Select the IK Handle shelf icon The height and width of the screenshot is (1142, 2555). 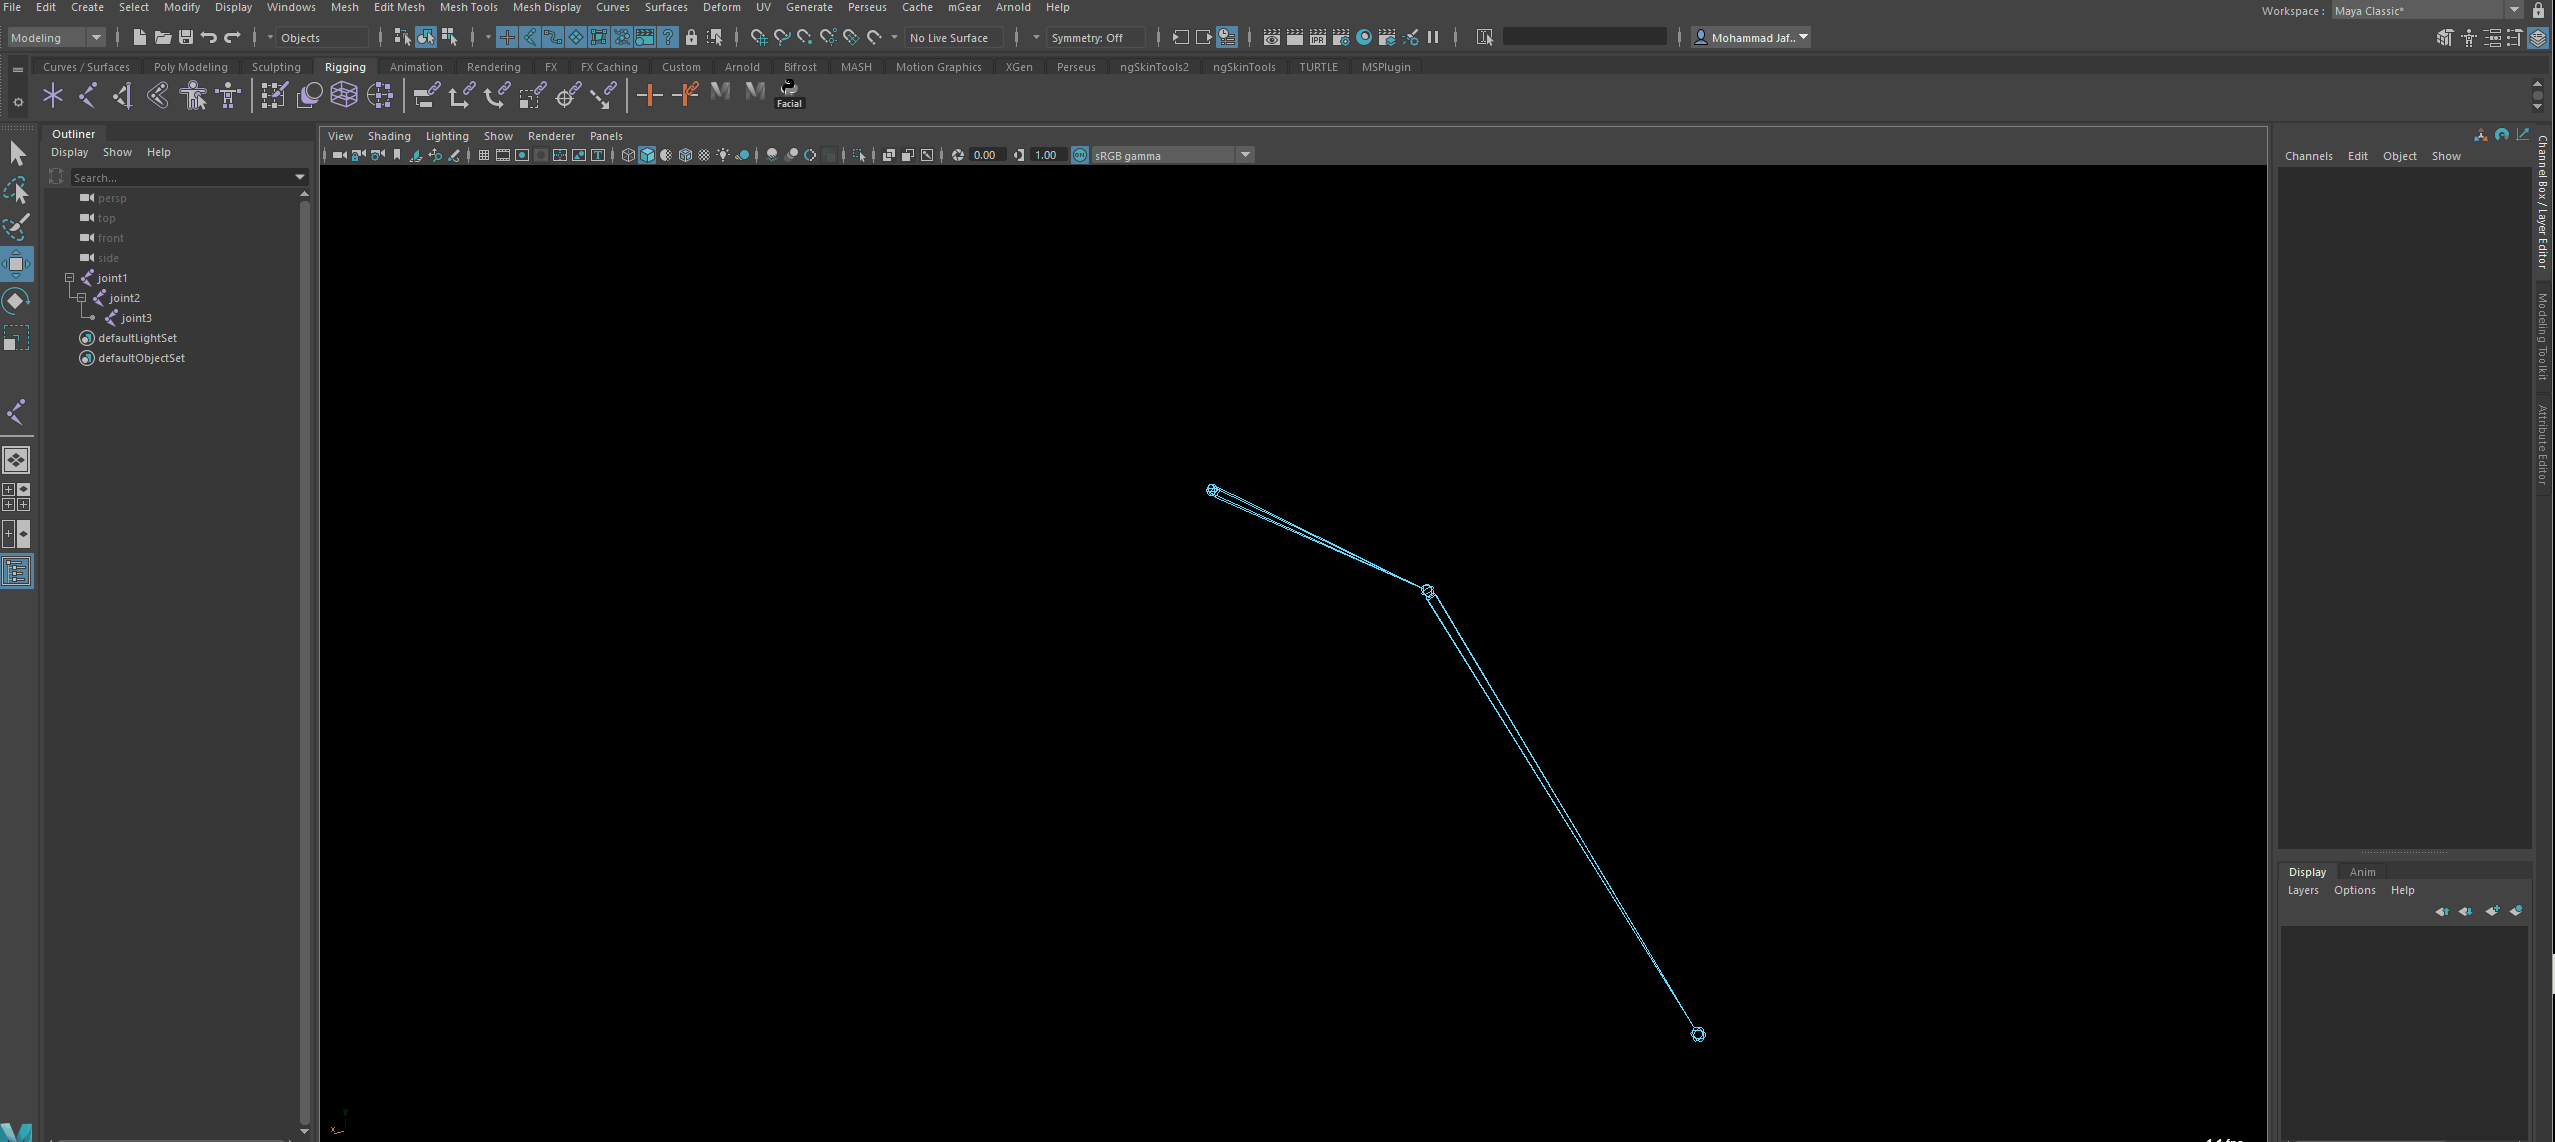(123, 95)
